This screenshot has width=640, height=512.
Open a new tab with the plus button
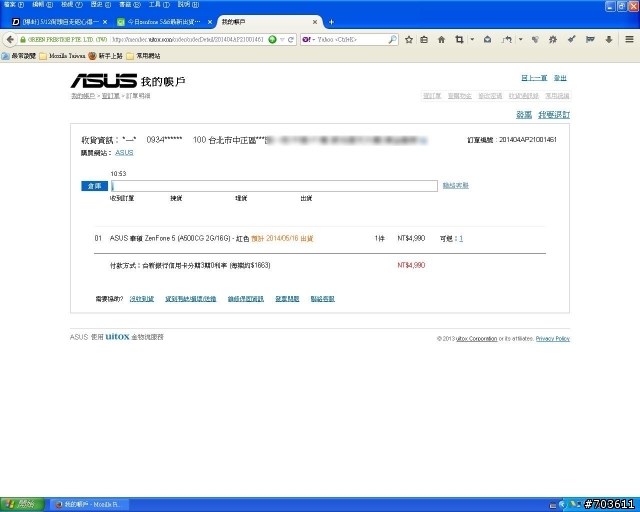[331, 22]
